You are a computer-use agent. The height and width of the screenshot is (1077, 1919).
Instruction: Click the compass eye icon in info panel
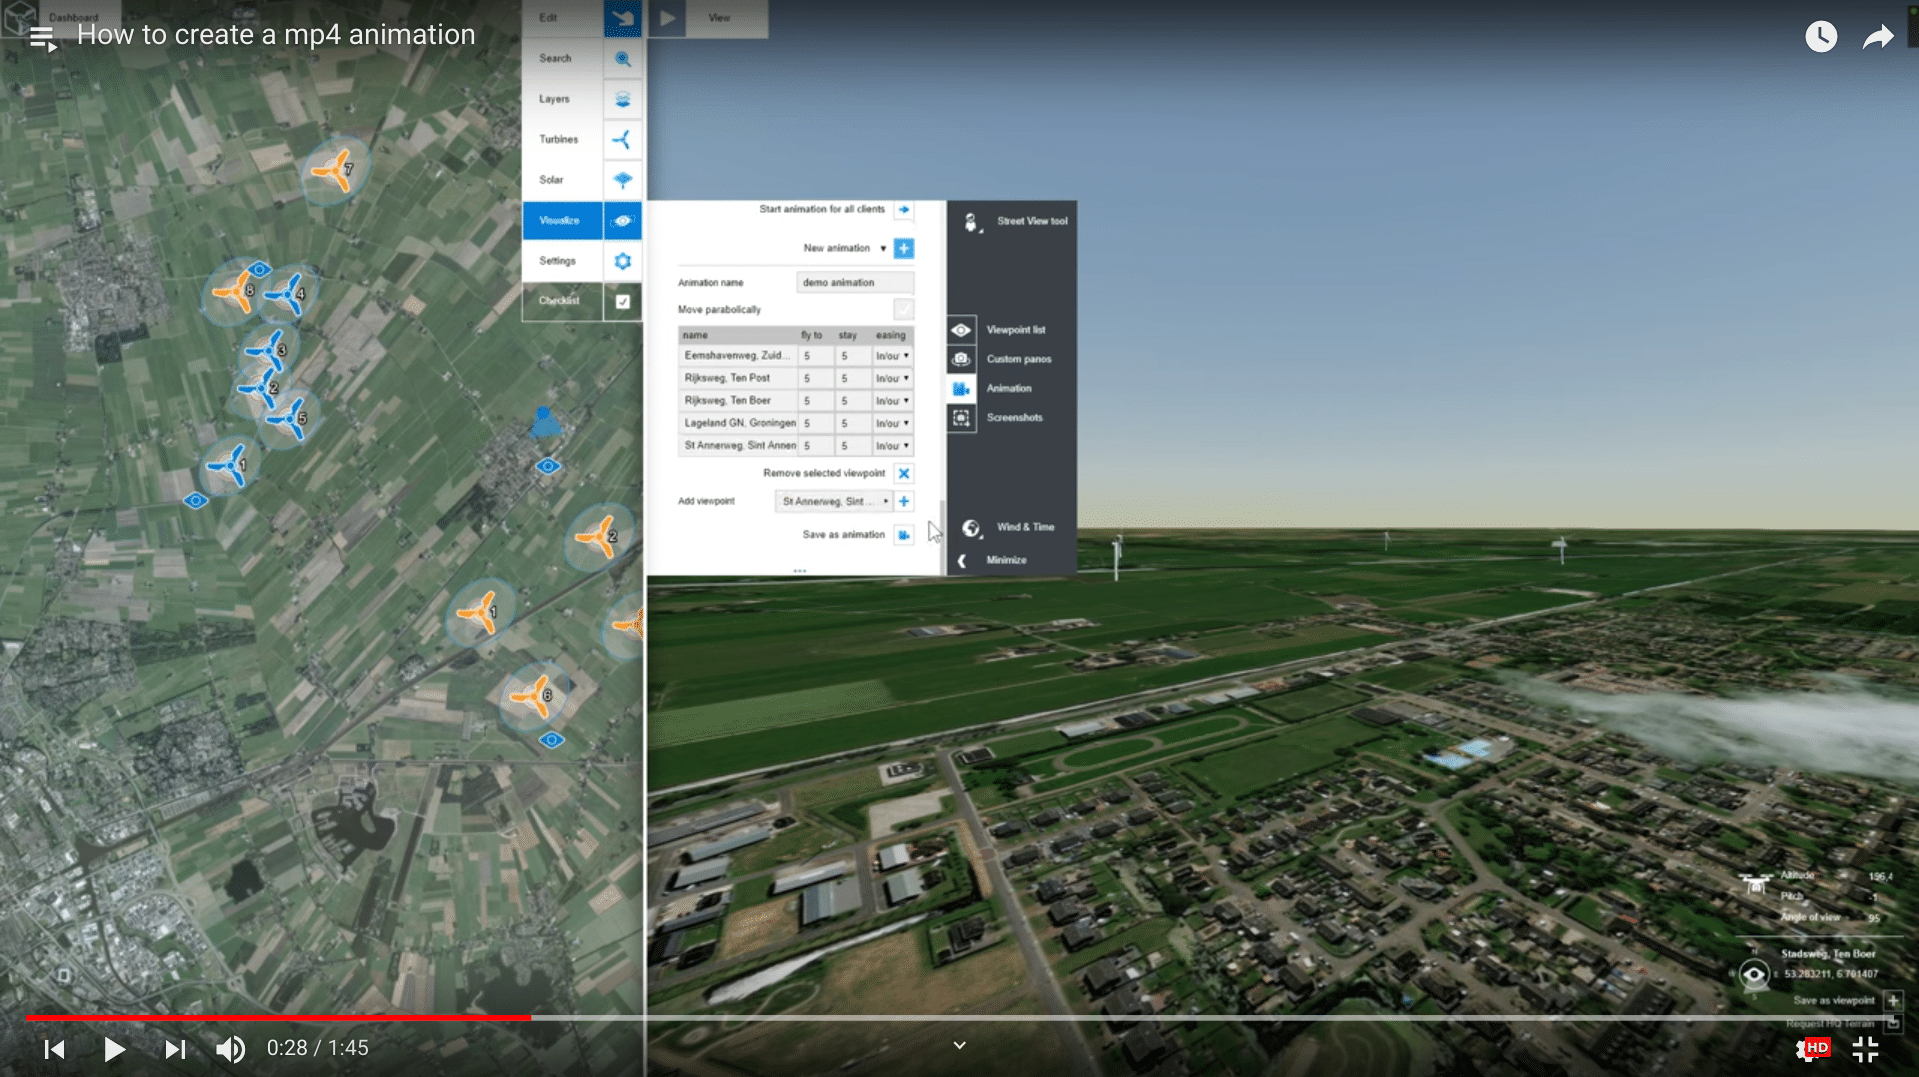click(1753, 975)
